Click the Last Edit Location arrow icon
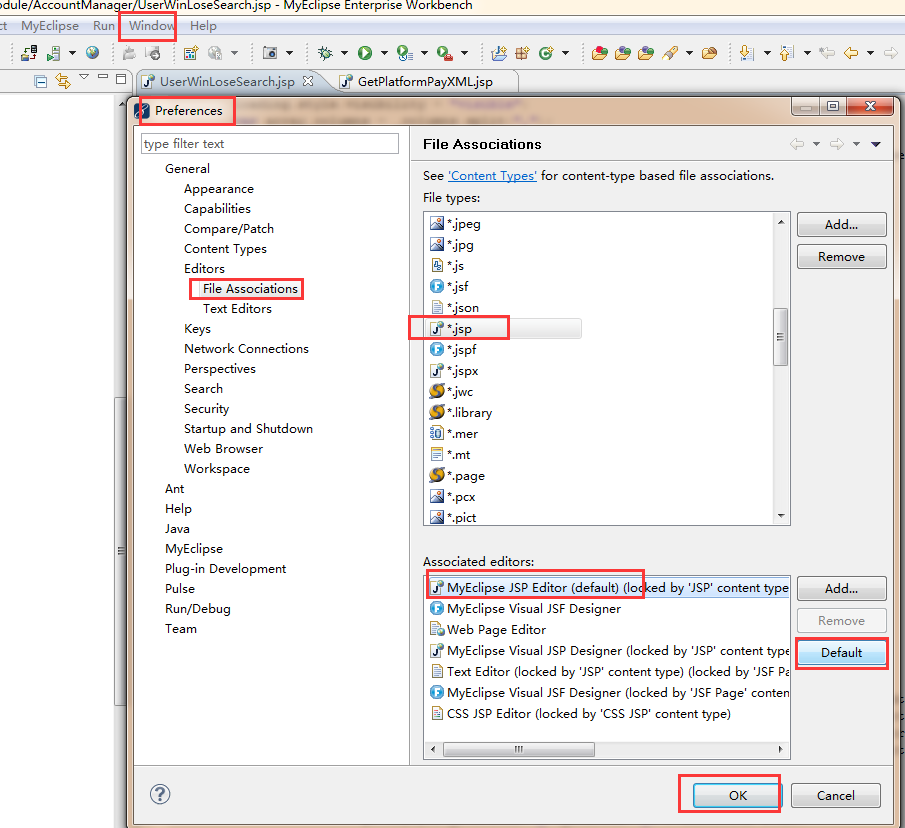This screenshot has height=828, width=905. click(827, 53)
